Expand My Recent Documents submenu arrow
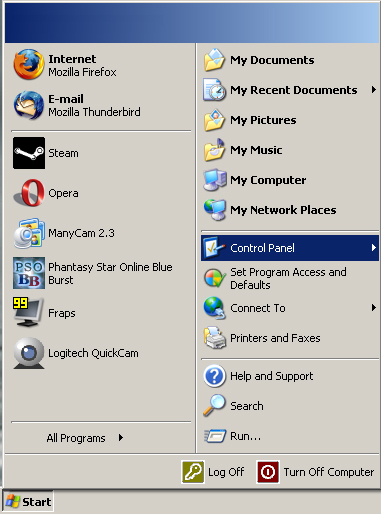381x514 pixels. click(x=374, y=90)
